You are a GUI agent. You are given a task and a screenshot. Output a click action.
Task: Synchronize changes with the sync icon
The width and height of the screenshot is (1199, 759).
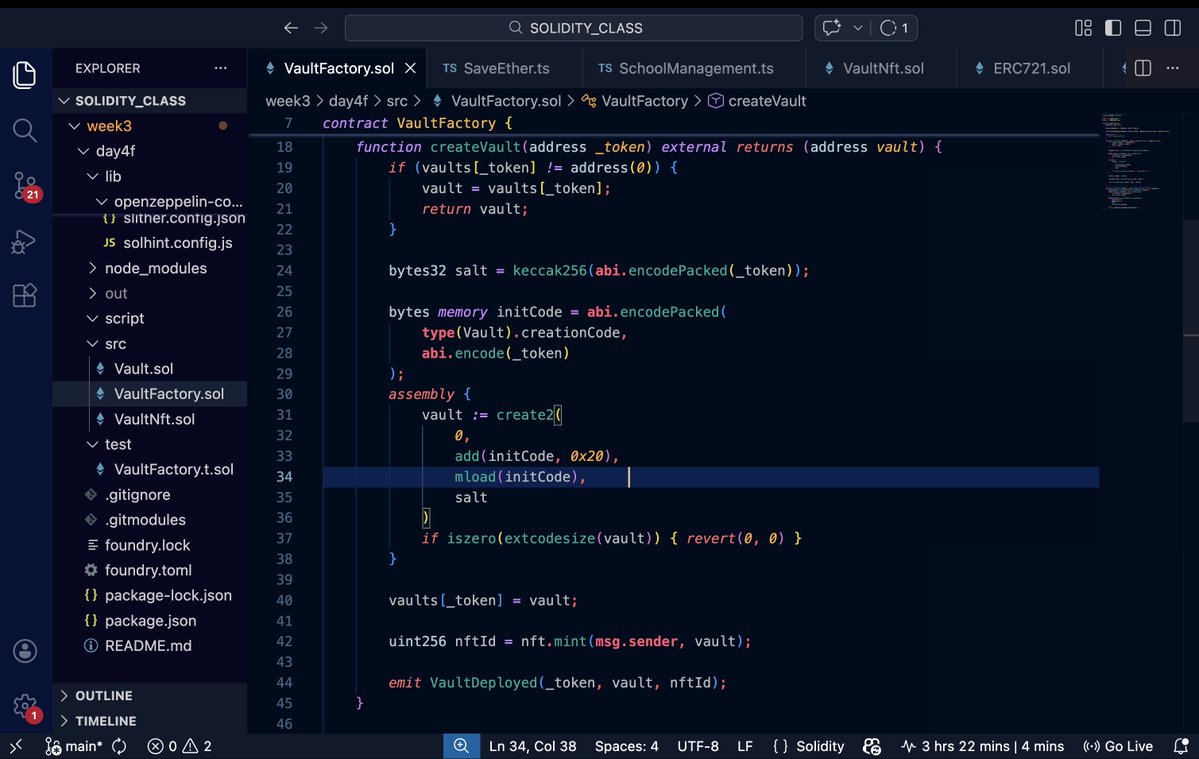pos(119,746)
